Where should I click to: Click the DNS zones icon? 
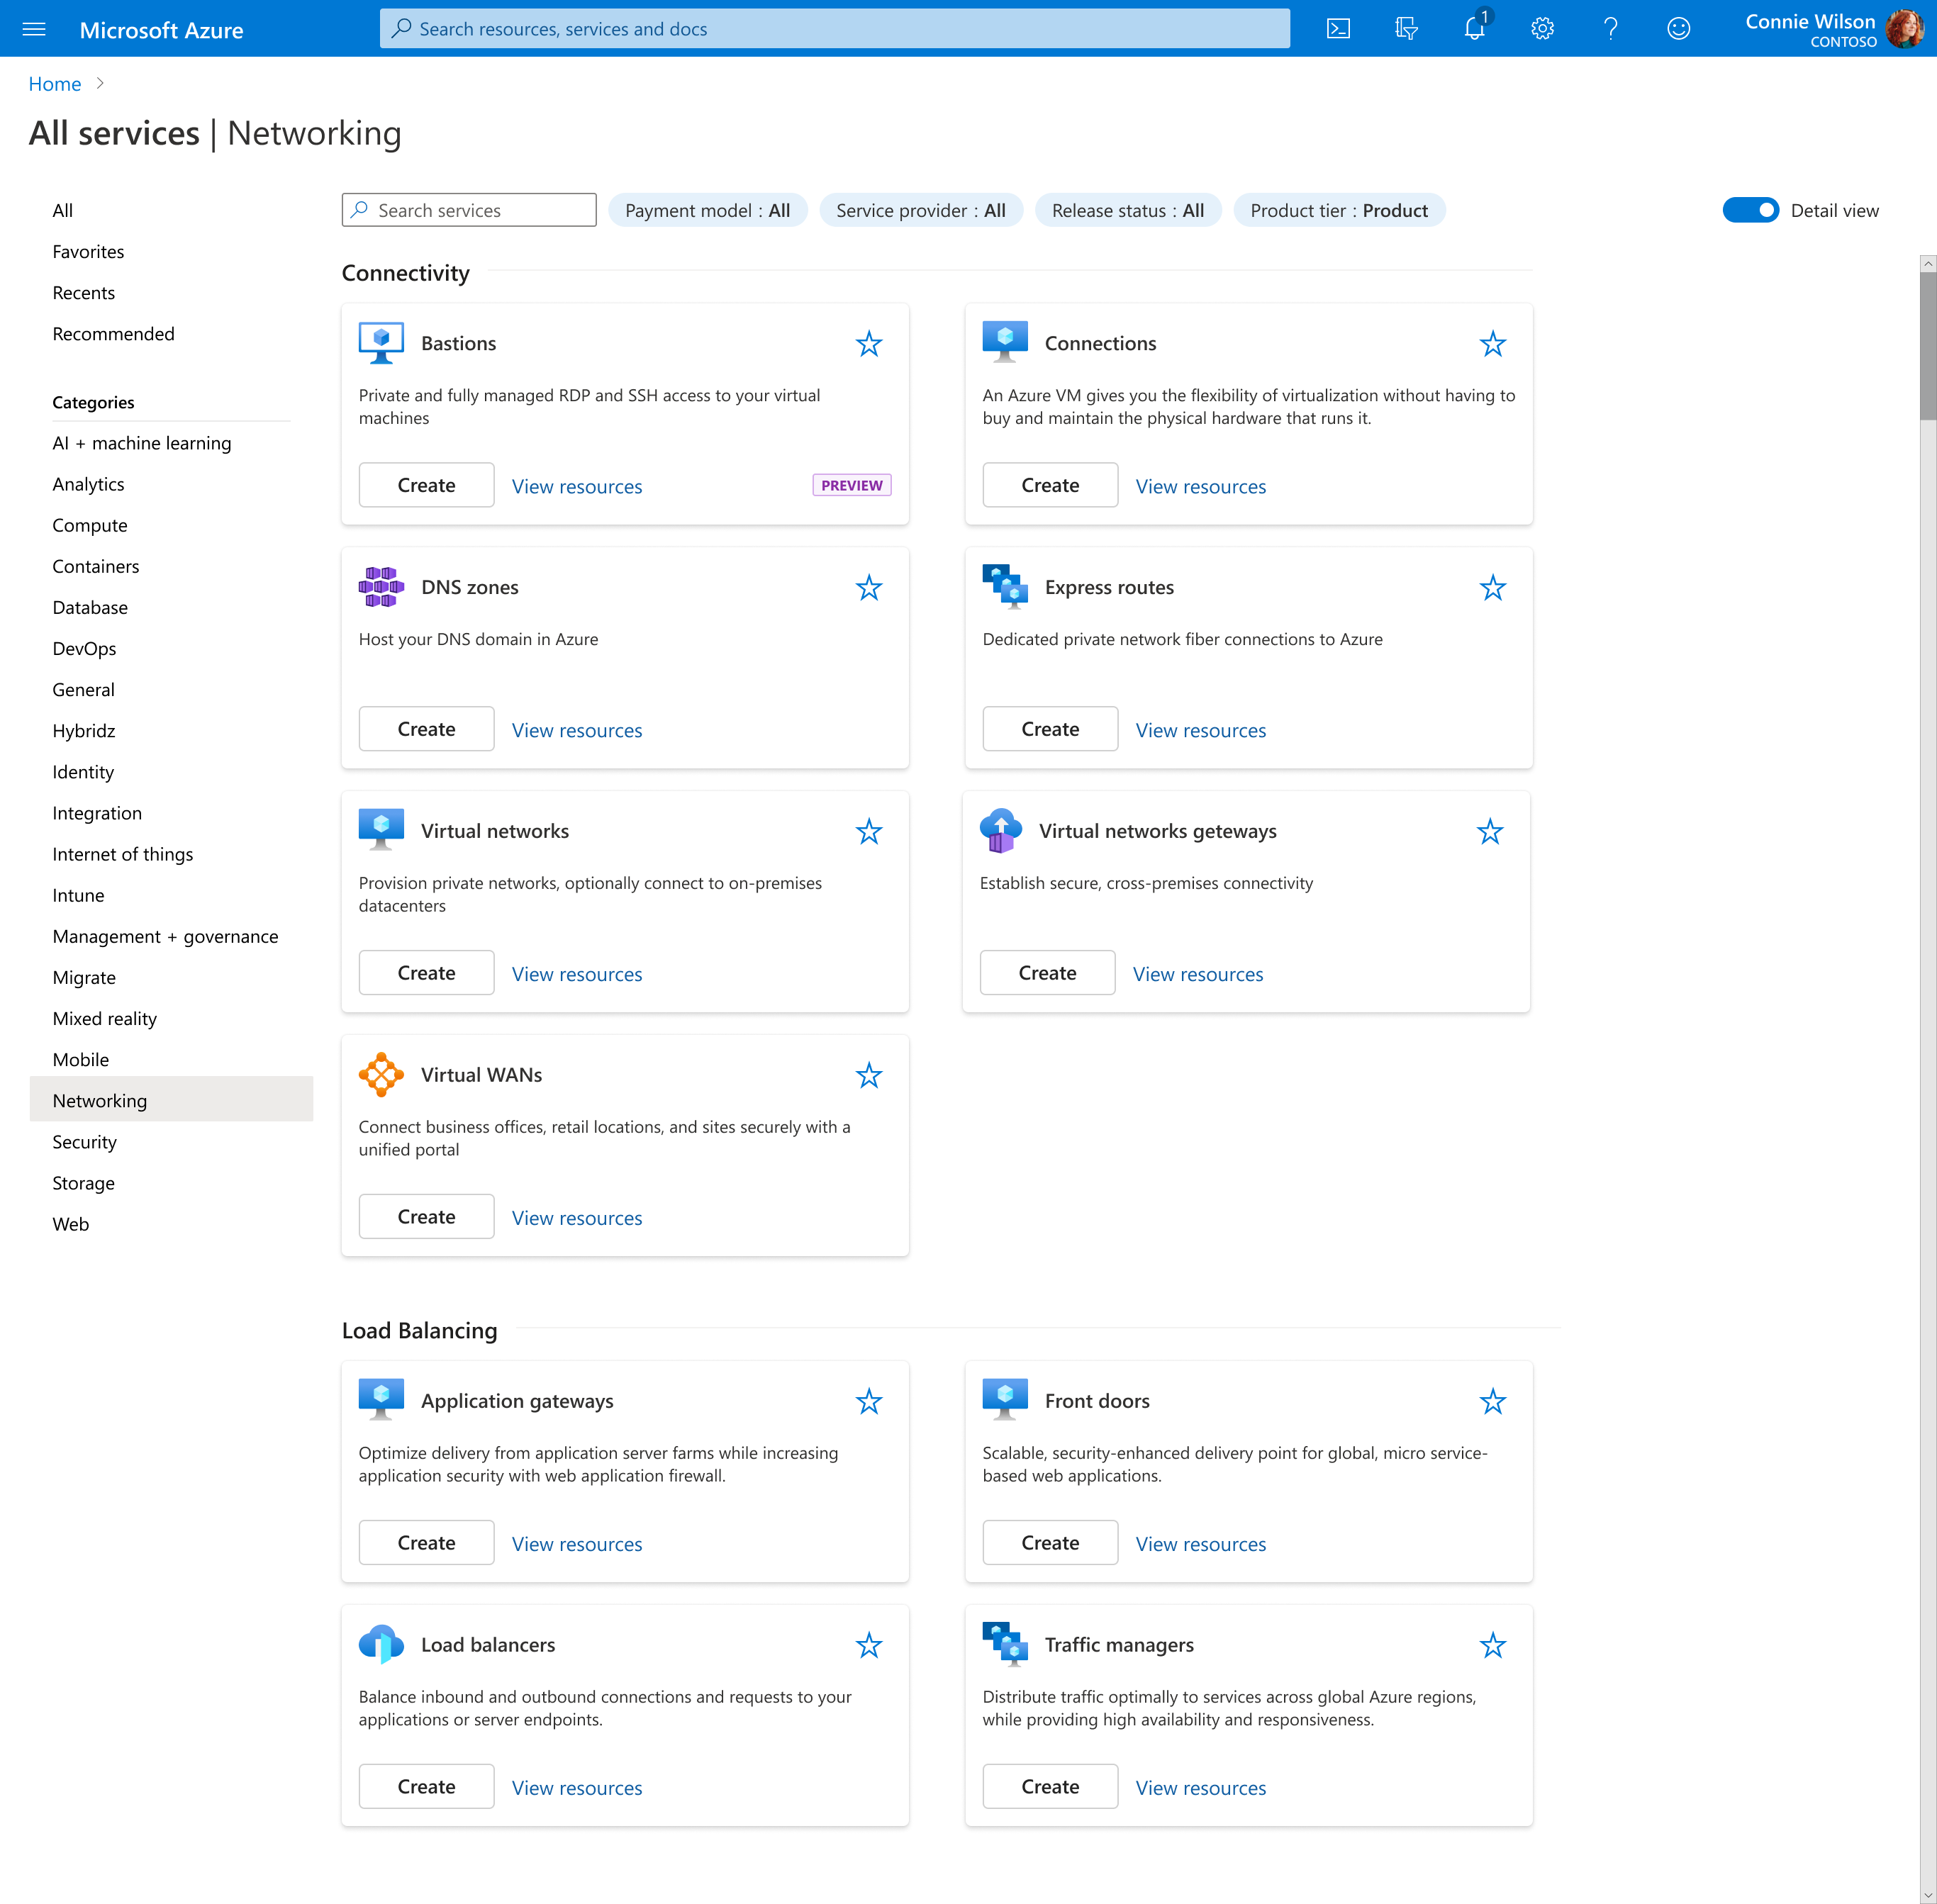381,587
